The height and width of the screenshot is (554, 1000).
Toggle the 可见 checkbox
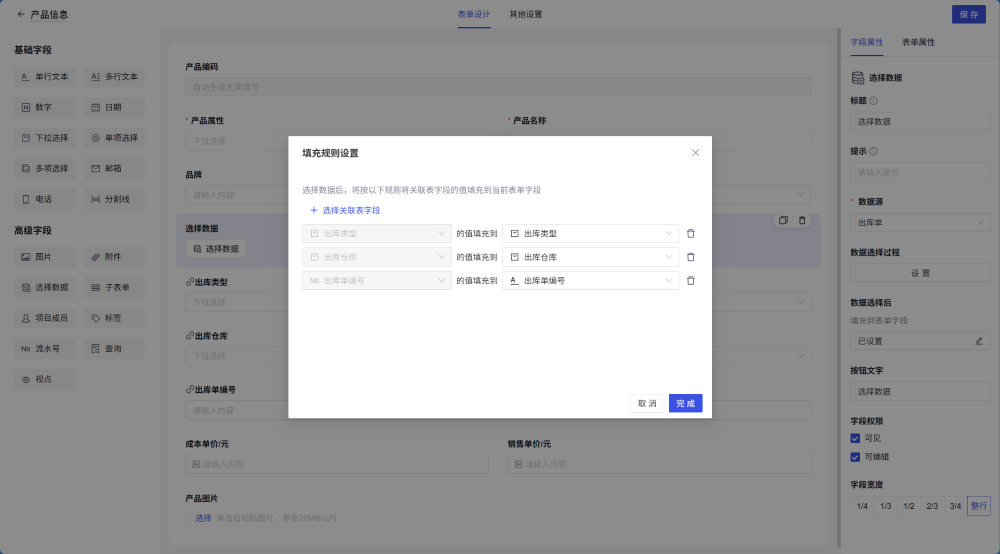855,438
